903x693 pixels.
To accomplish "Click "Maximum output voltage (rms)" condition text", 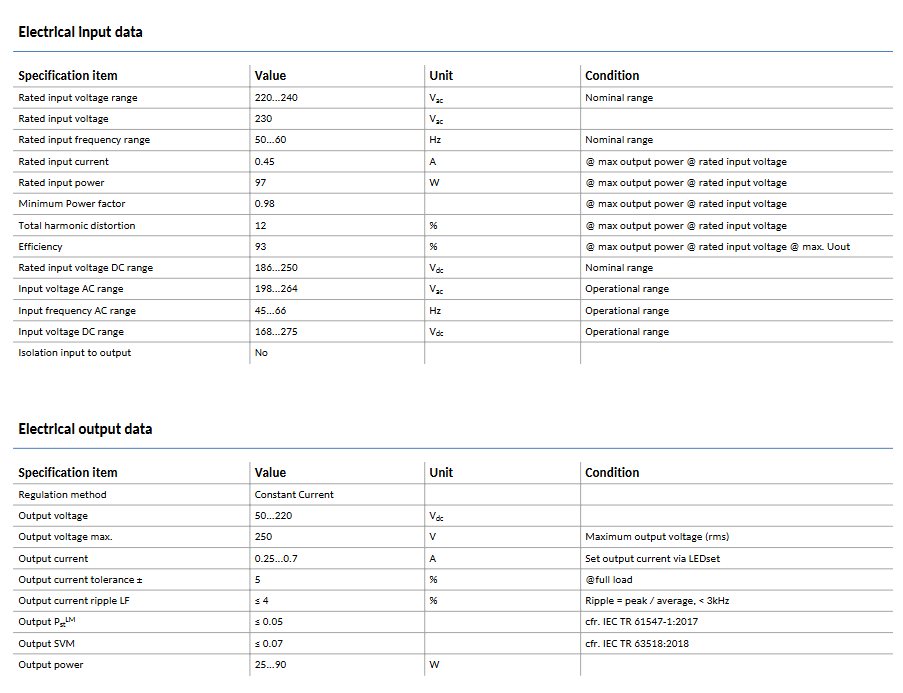I will tap(657, 537).
